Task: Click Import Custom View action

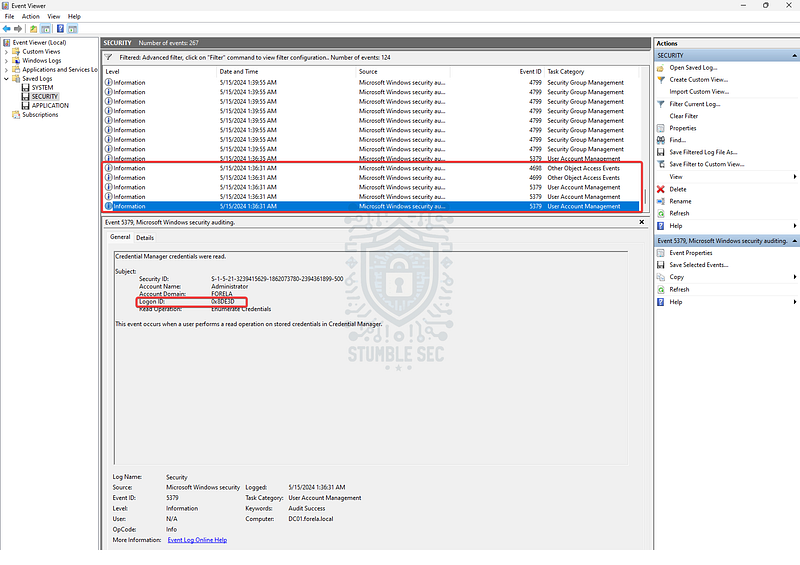Action: pos(699,92)
